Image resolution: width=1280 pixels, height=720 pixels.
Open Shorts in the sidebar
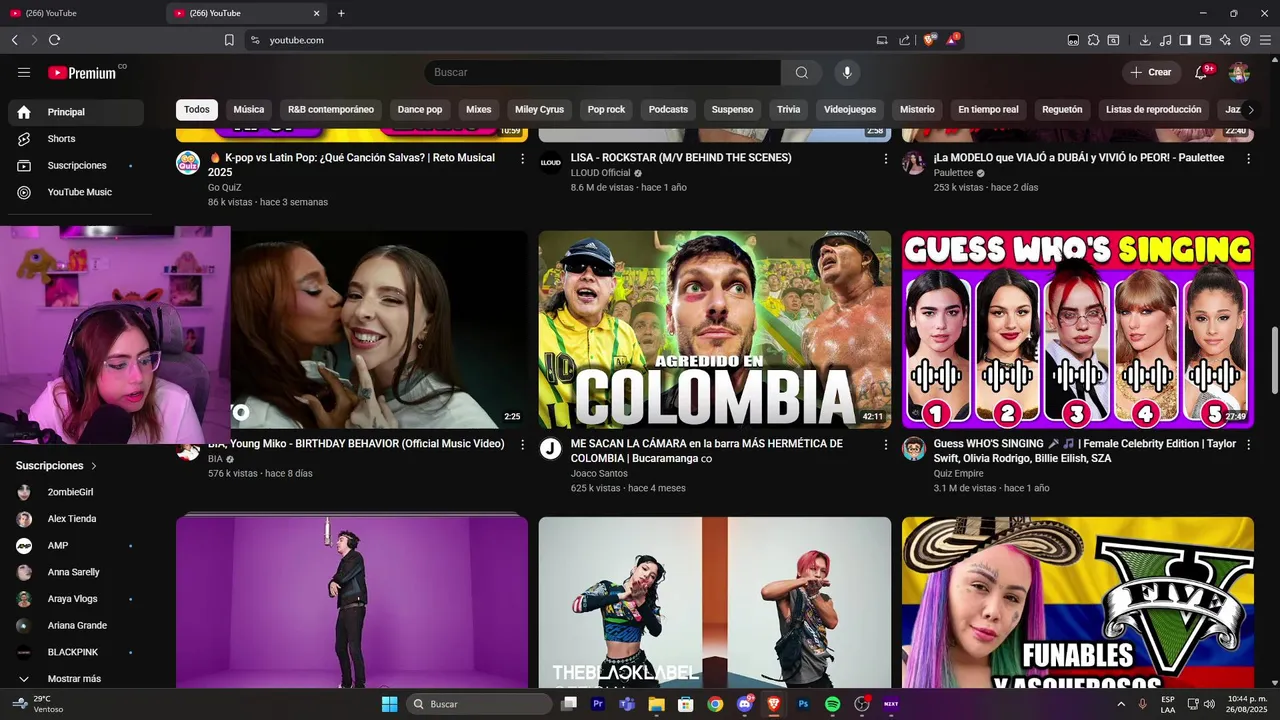pos(76,139)
